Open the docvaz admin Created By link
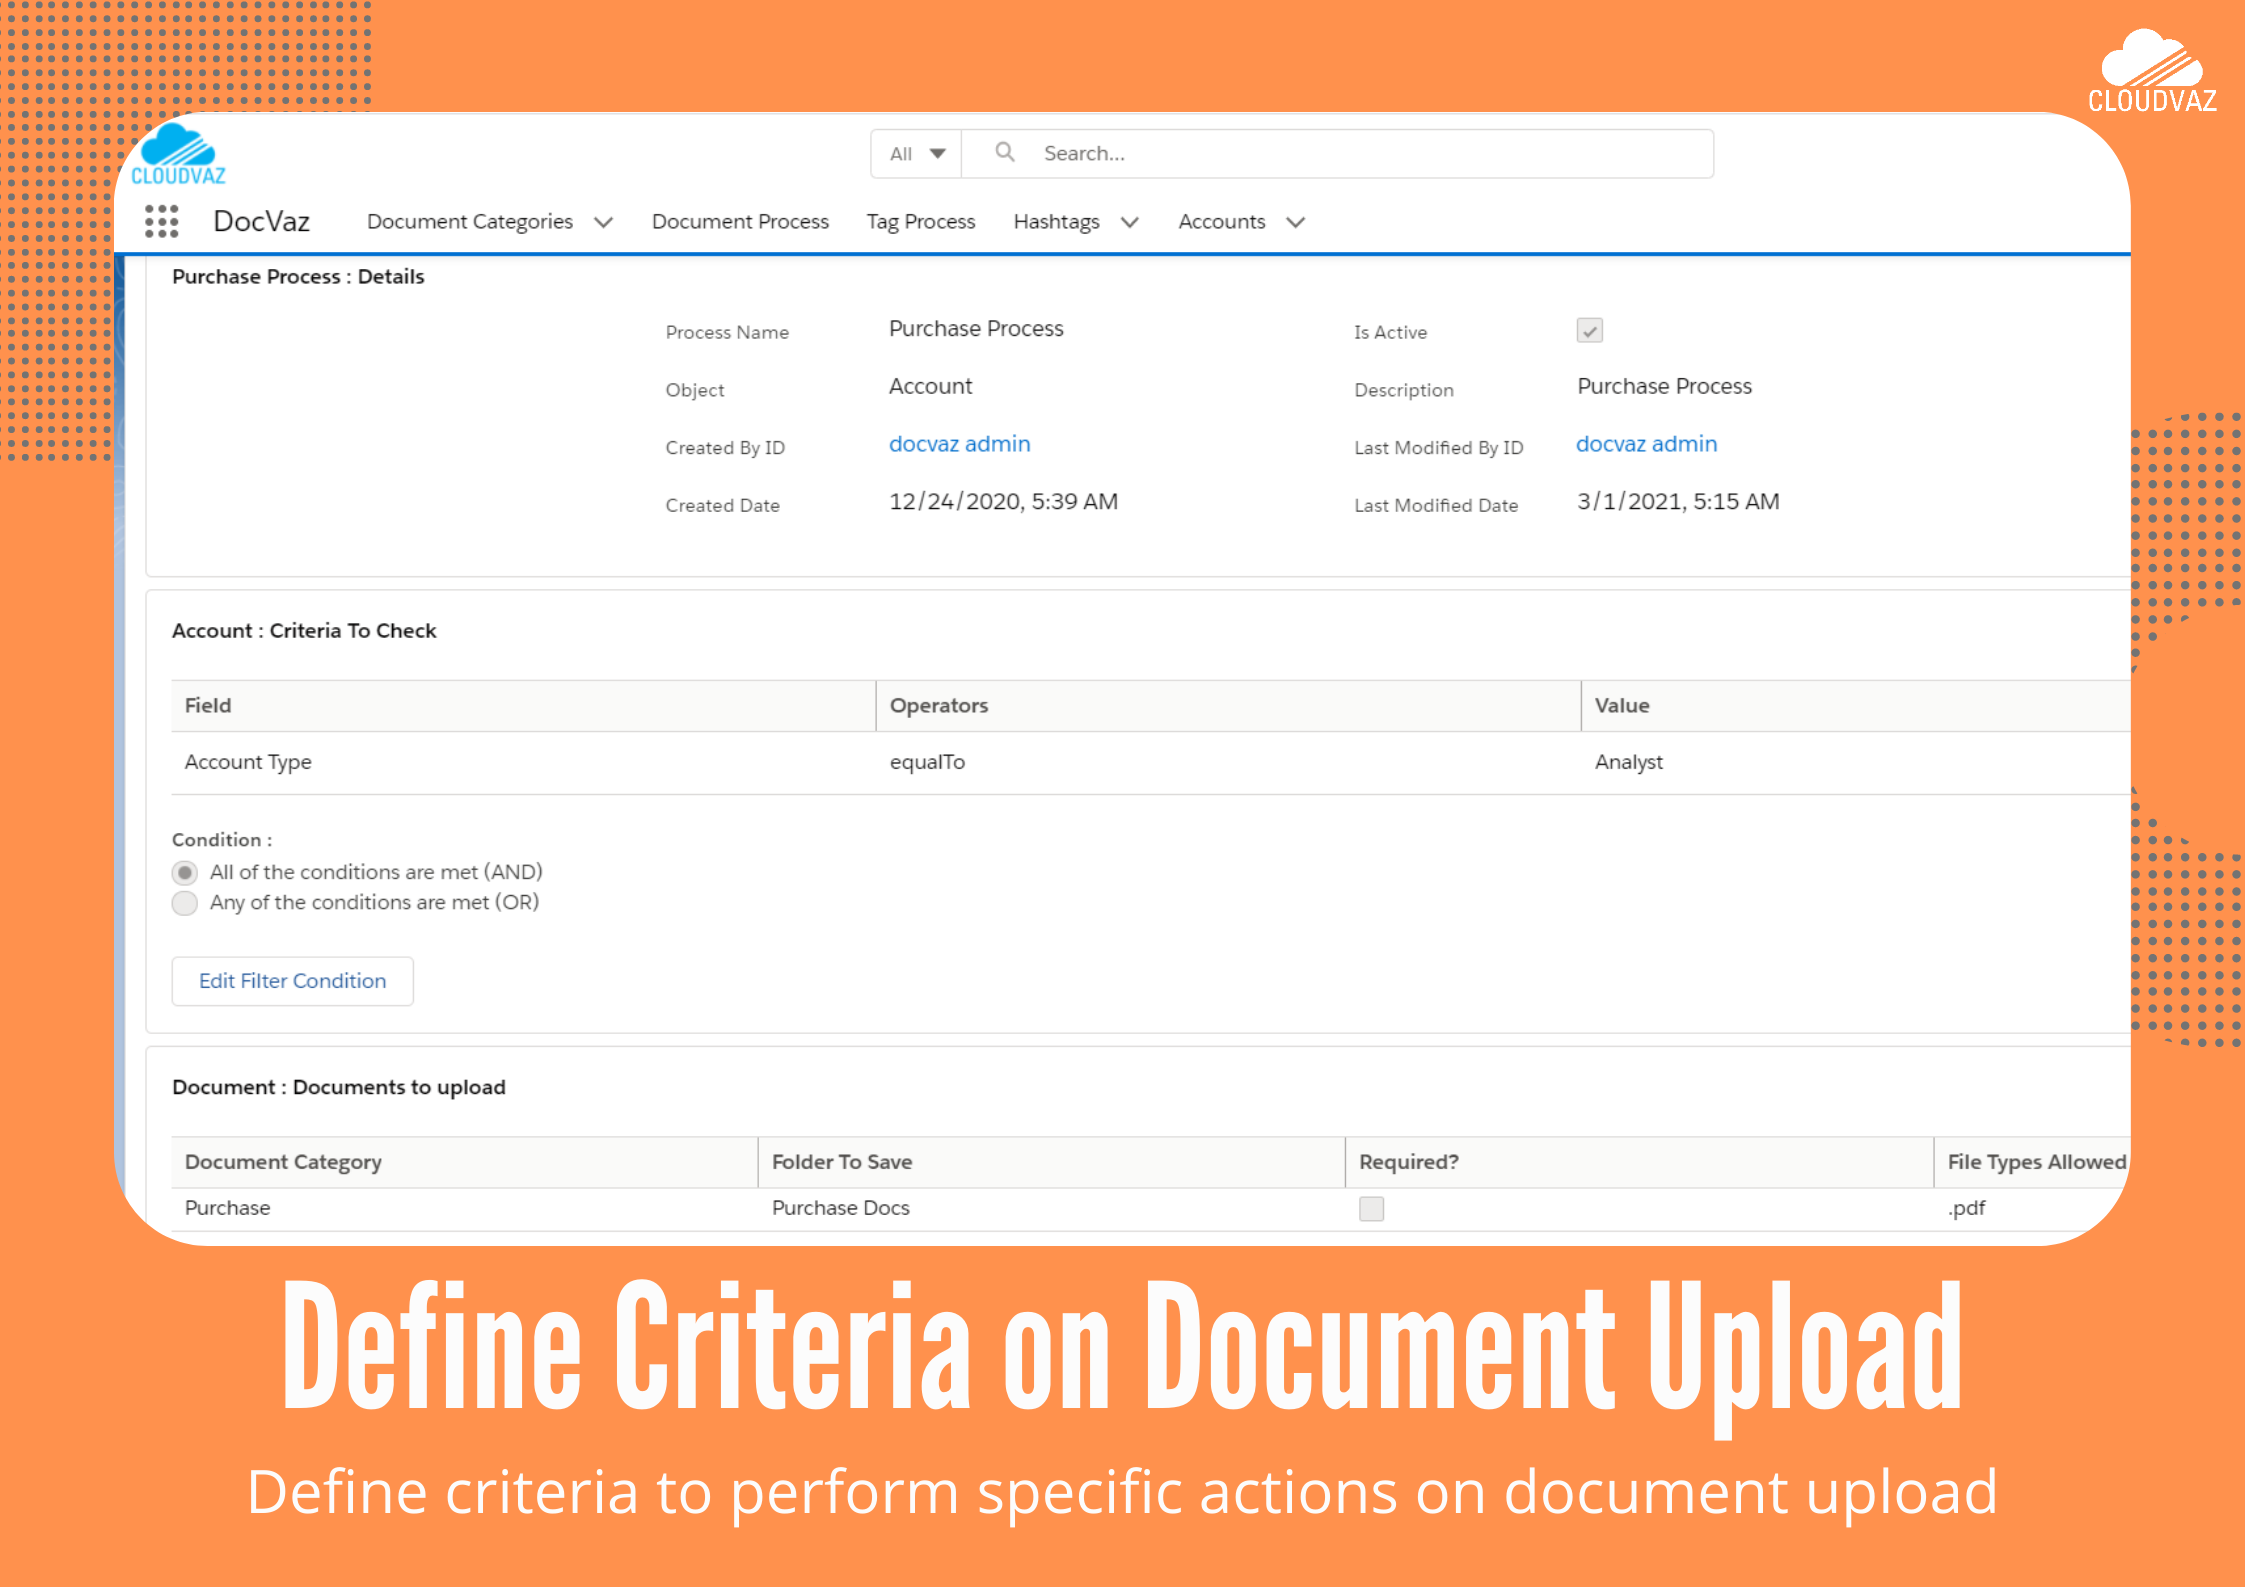Image resolution: width=2245 pixels, height=1587 pixels. click(x=959, y=443)
